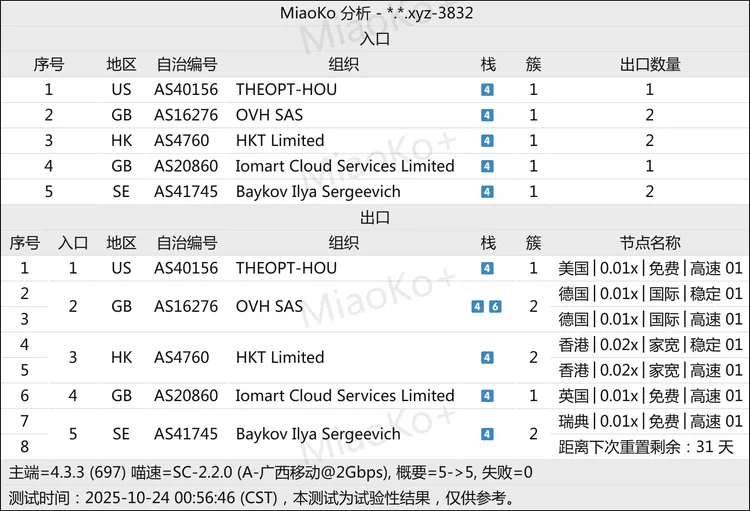Select AS16276 in the 入口 table
Viewport: 750px width, 511px height.
point(186,116)
